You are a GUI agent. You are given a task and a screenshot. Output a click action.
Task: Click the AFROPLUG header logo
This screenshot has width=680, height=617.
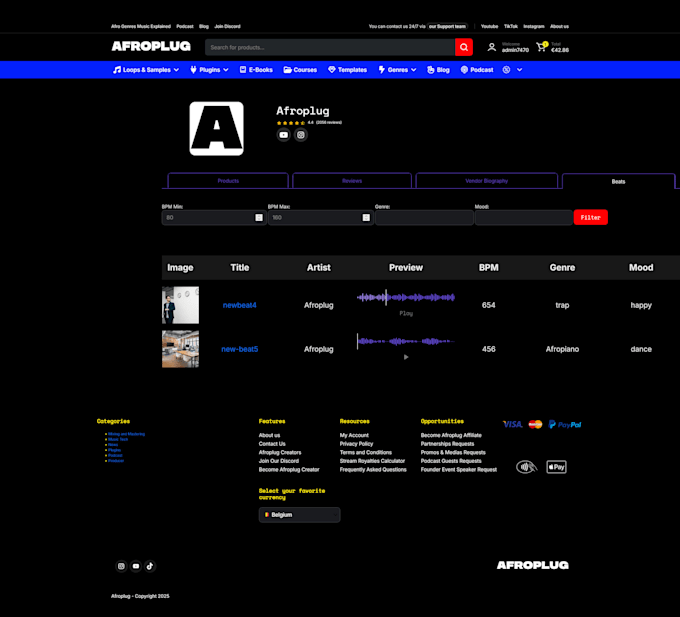[151, 46]
